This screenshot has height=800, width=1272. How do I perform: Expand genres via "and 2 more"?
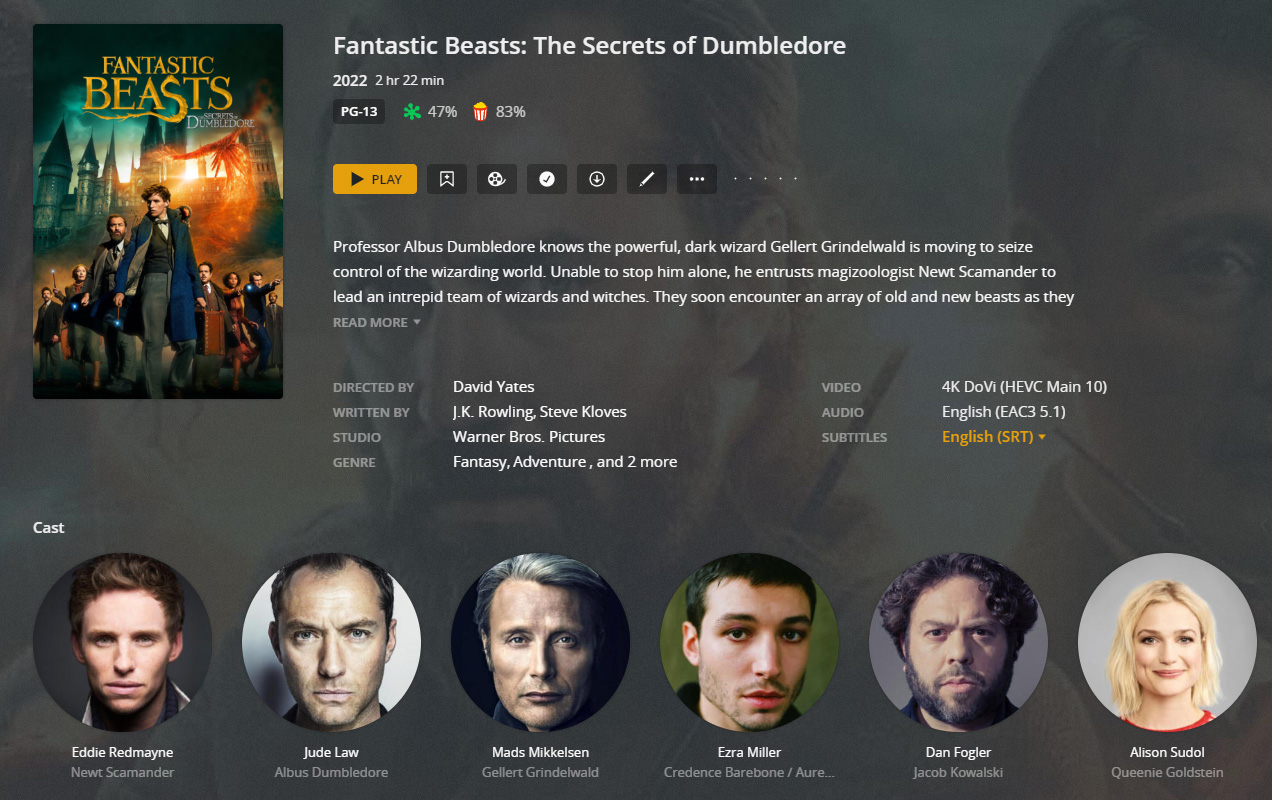tap(637, 462)
